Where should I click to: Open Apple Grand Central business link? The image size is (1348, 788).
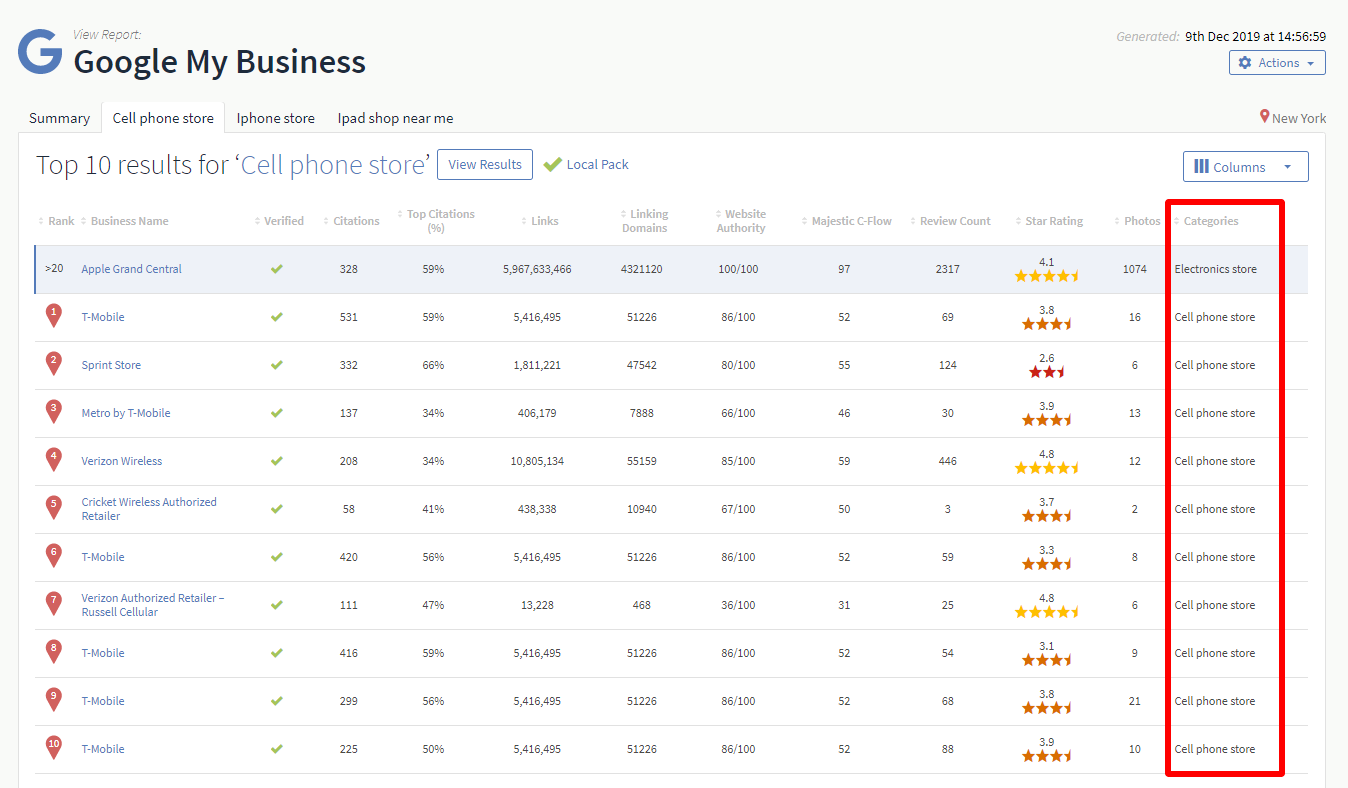(x=132, y=269)
